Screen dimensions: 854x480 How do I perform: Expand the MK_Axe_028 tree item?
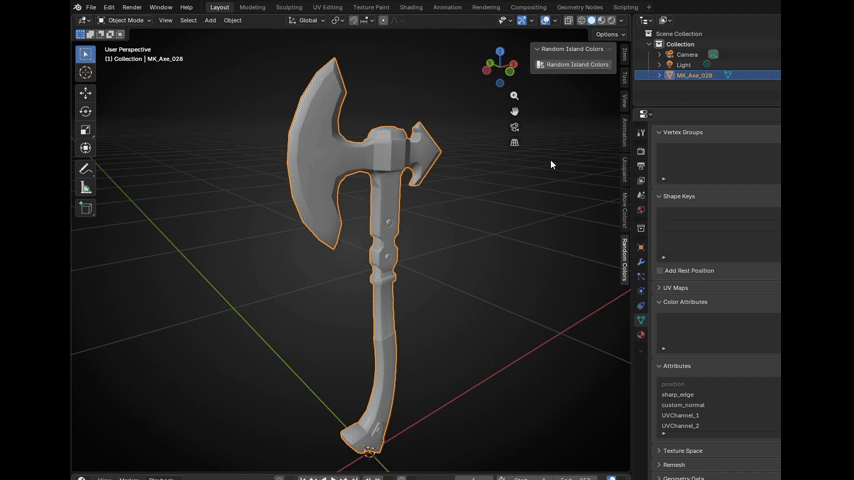pyautogui.click(x=659, y=75)
